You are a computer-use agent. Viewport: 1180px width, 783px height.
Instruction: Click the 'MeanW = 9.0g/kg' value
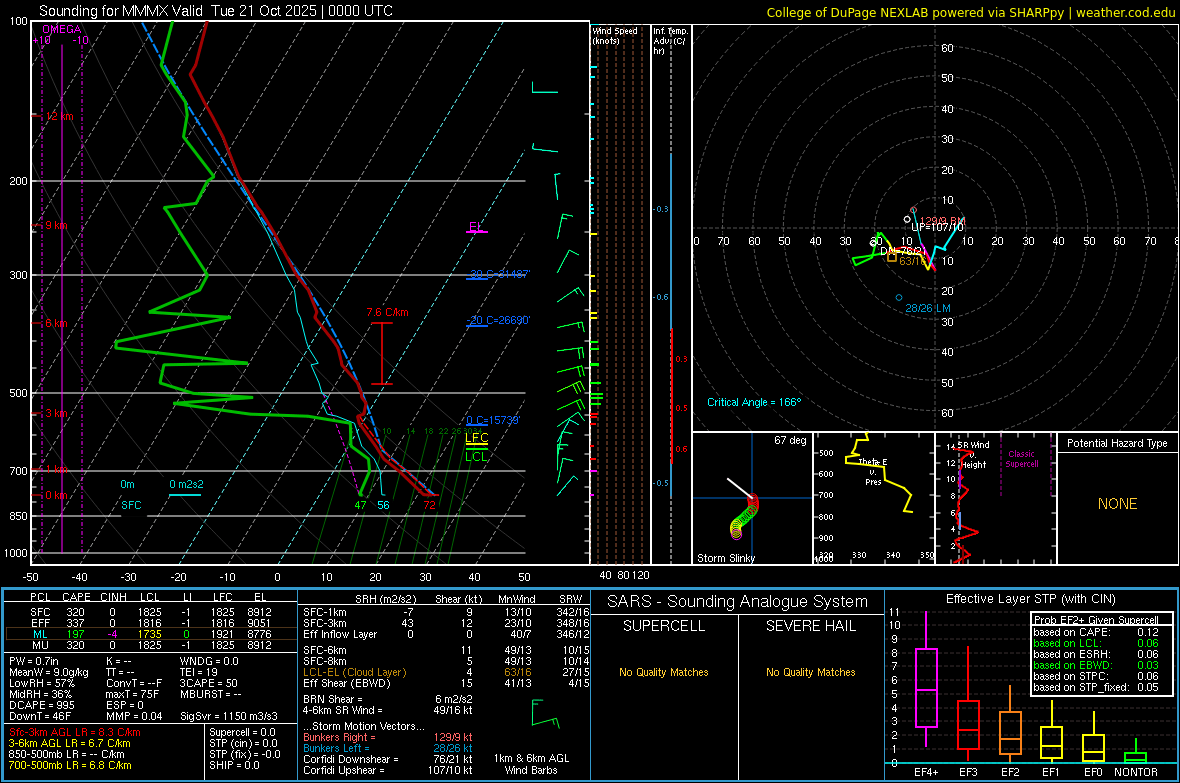[49, 672]
